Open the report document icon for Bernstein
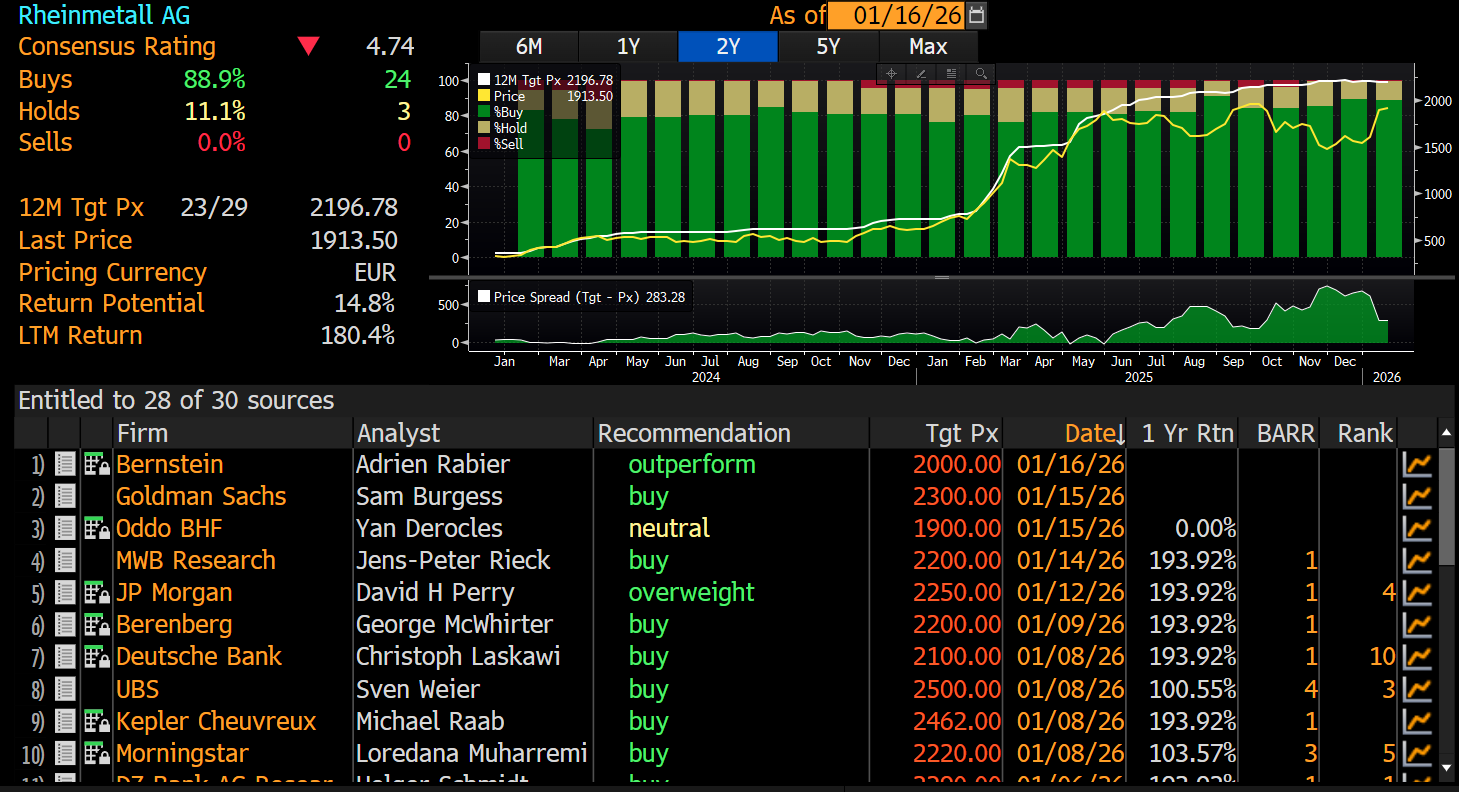The width and height of the screenshot is (1459, 792). (x=65, y=464)
